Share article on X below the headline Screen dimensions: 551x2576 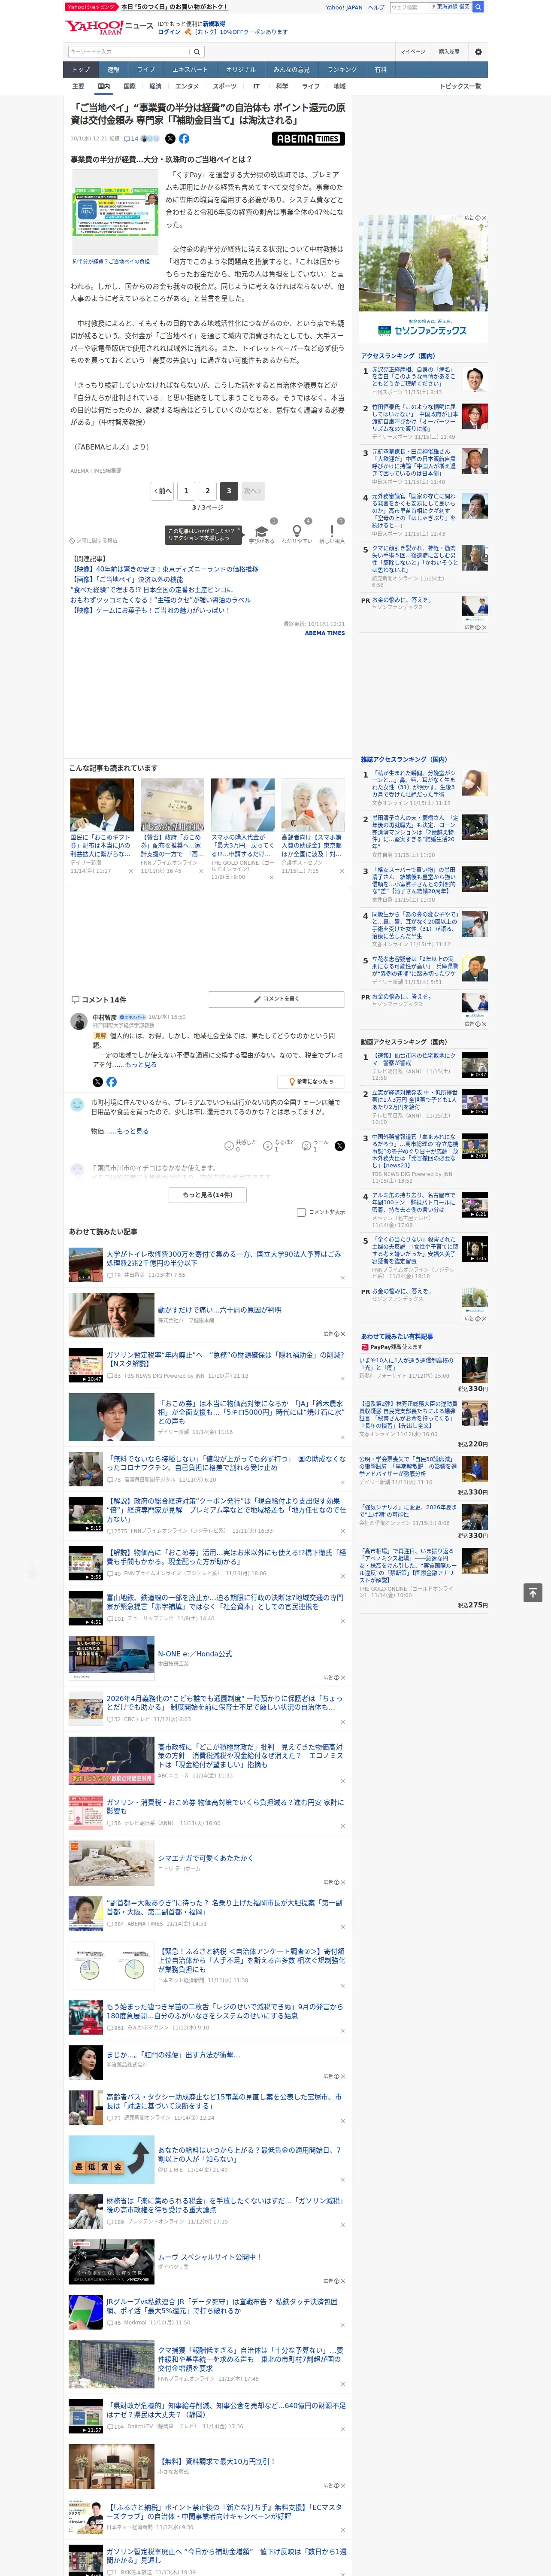170,139
